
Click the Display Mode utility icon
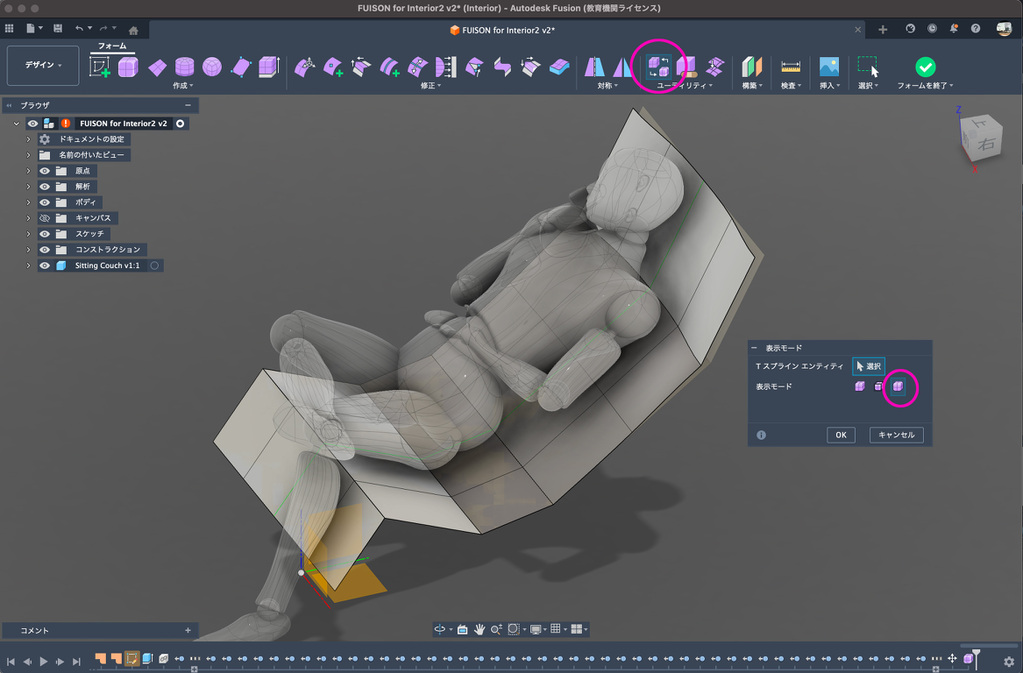pos(658,67)
